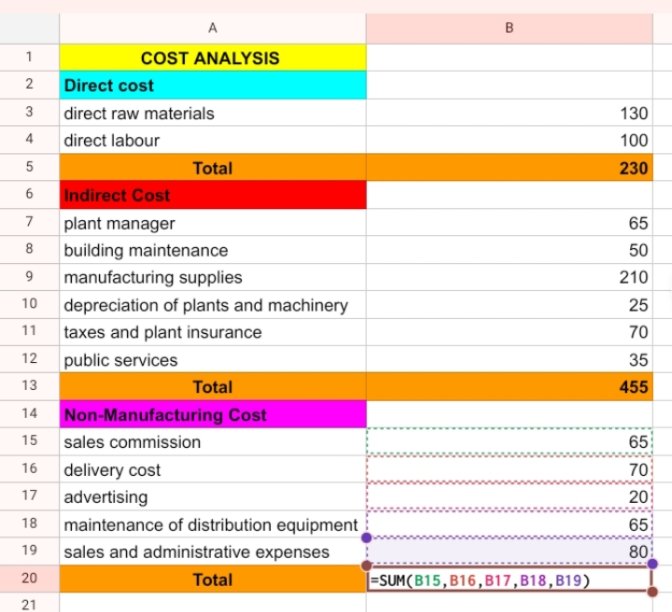Viewport: 672px width, 612px height.
Task: Click the value 100 cell
Action: point(509,140)
